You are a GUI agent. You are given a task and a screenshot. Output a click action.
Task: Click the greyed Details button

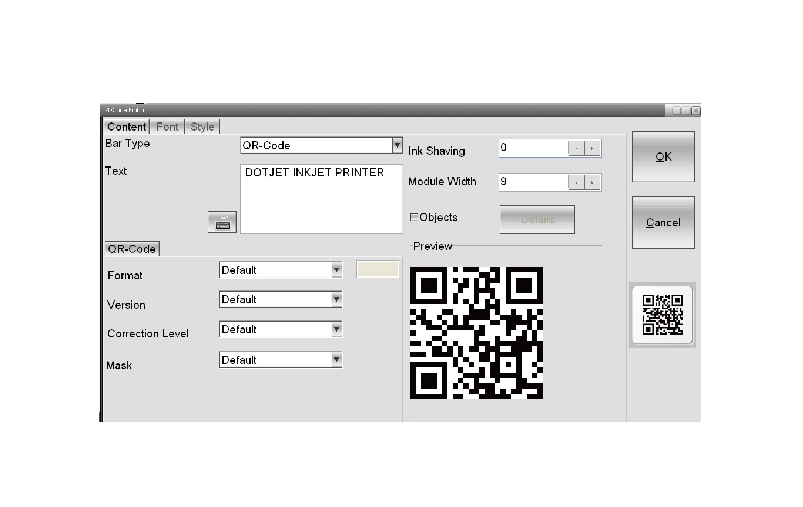tap(537, 220)
